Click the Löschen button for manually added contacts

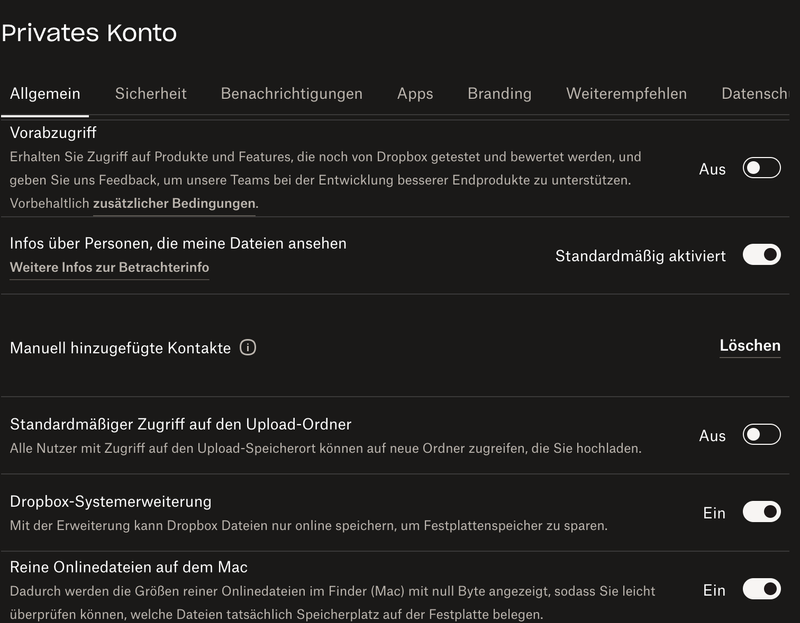tap(748, 345)
